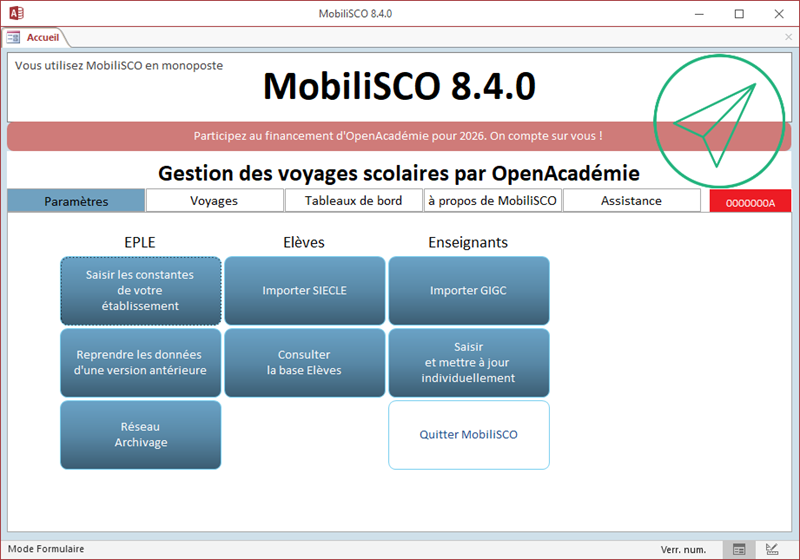Open the Paramètres tab
Screen dimensions: 800x560
coord(76,201)
